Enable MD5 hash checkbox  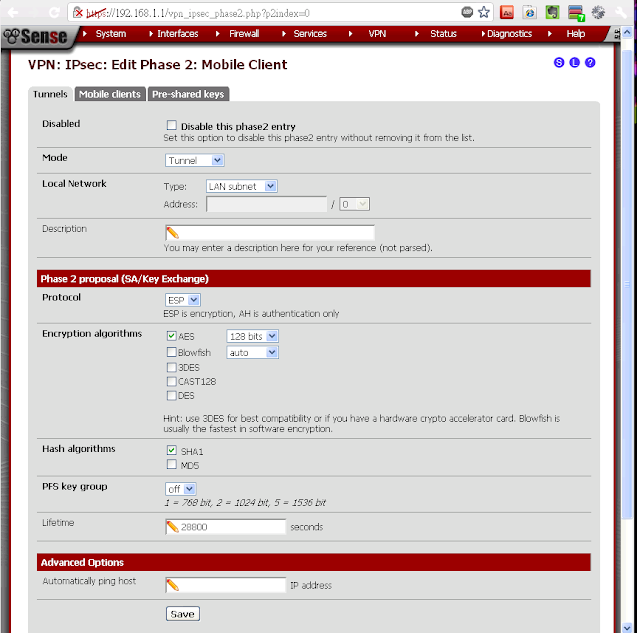171,464
